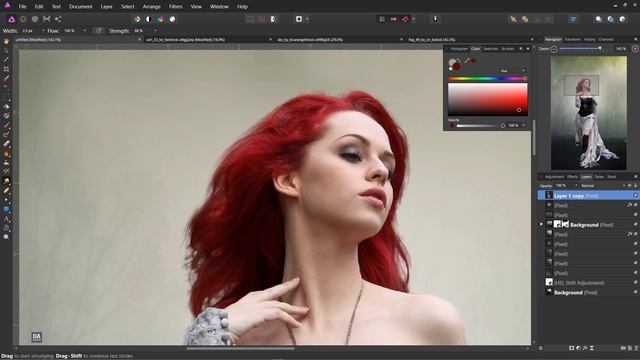Select the Crop tool in tools panel
Image resolution: width=640 pixels, height=360 pixels.
[x=6, y=69]
